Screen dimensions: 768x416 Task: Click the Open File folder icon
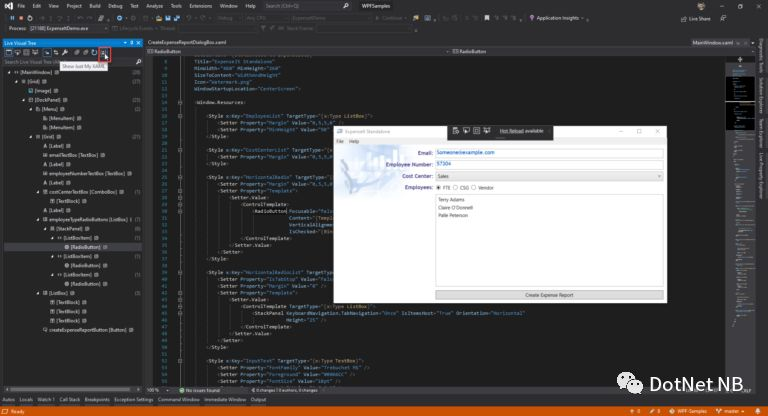pos(159,18)
